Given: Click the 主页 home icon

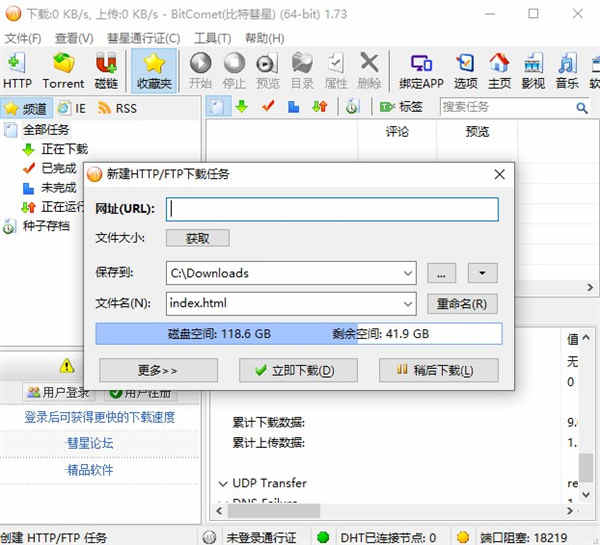Looking at the screenshot, I should click(x=500, y=70).
